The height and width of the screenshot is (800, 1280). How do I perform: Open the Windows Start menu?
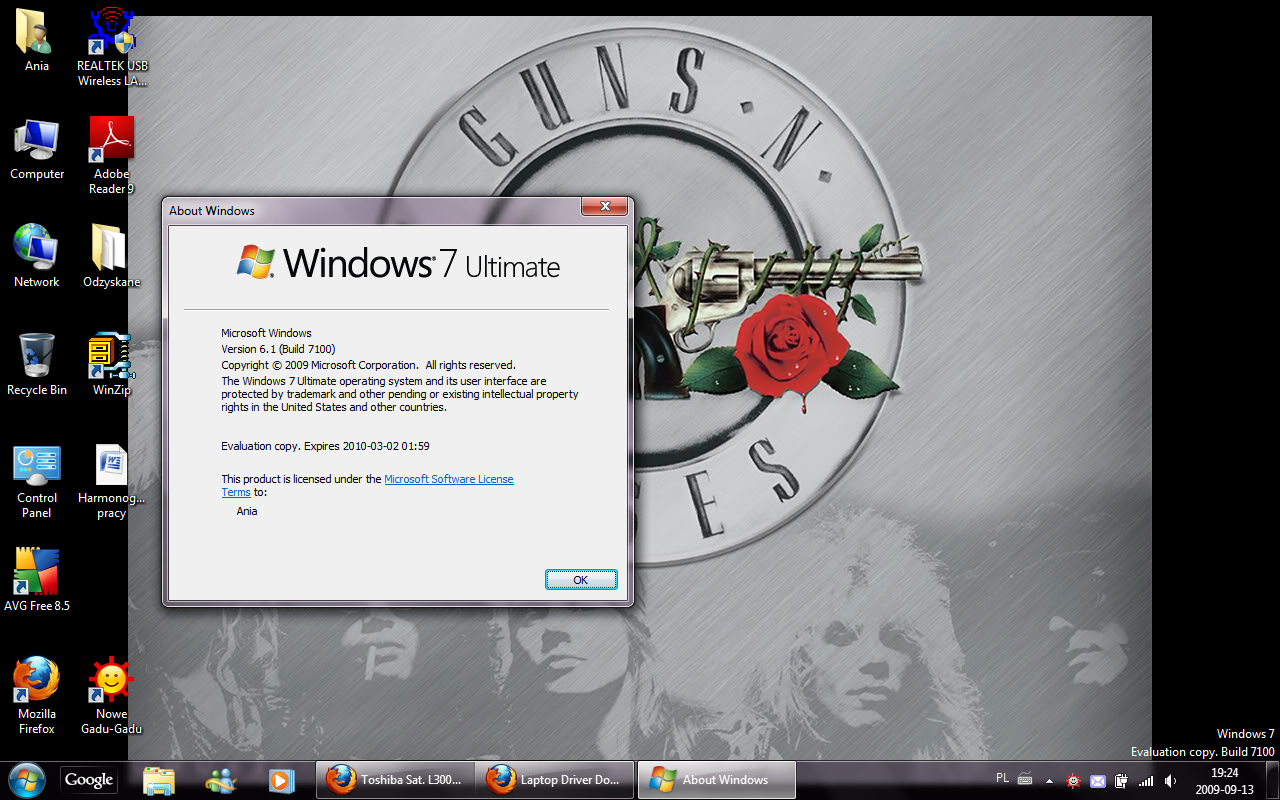27,779
